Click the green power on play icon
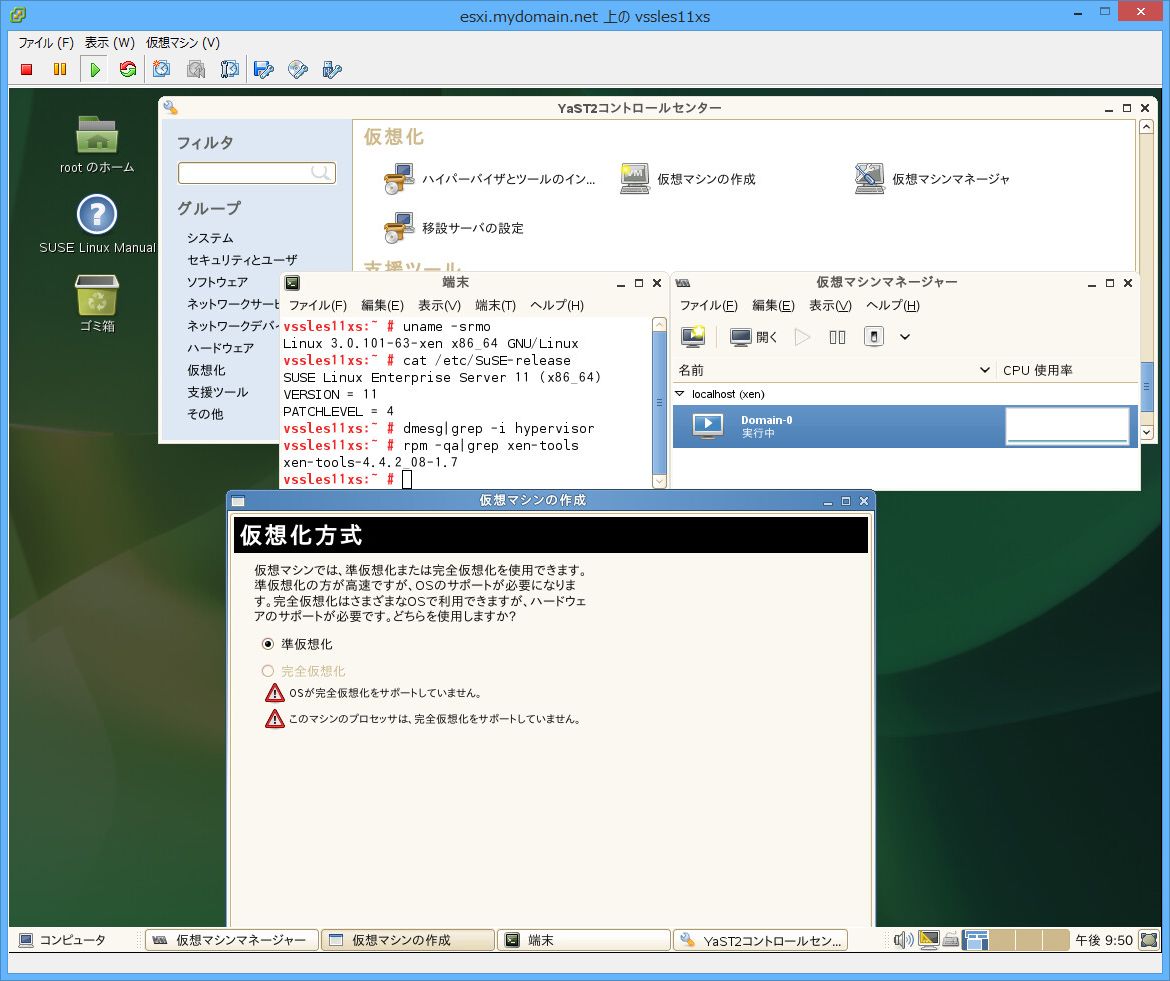This screenshot has width=1170, height=981. tap(95, 69)
